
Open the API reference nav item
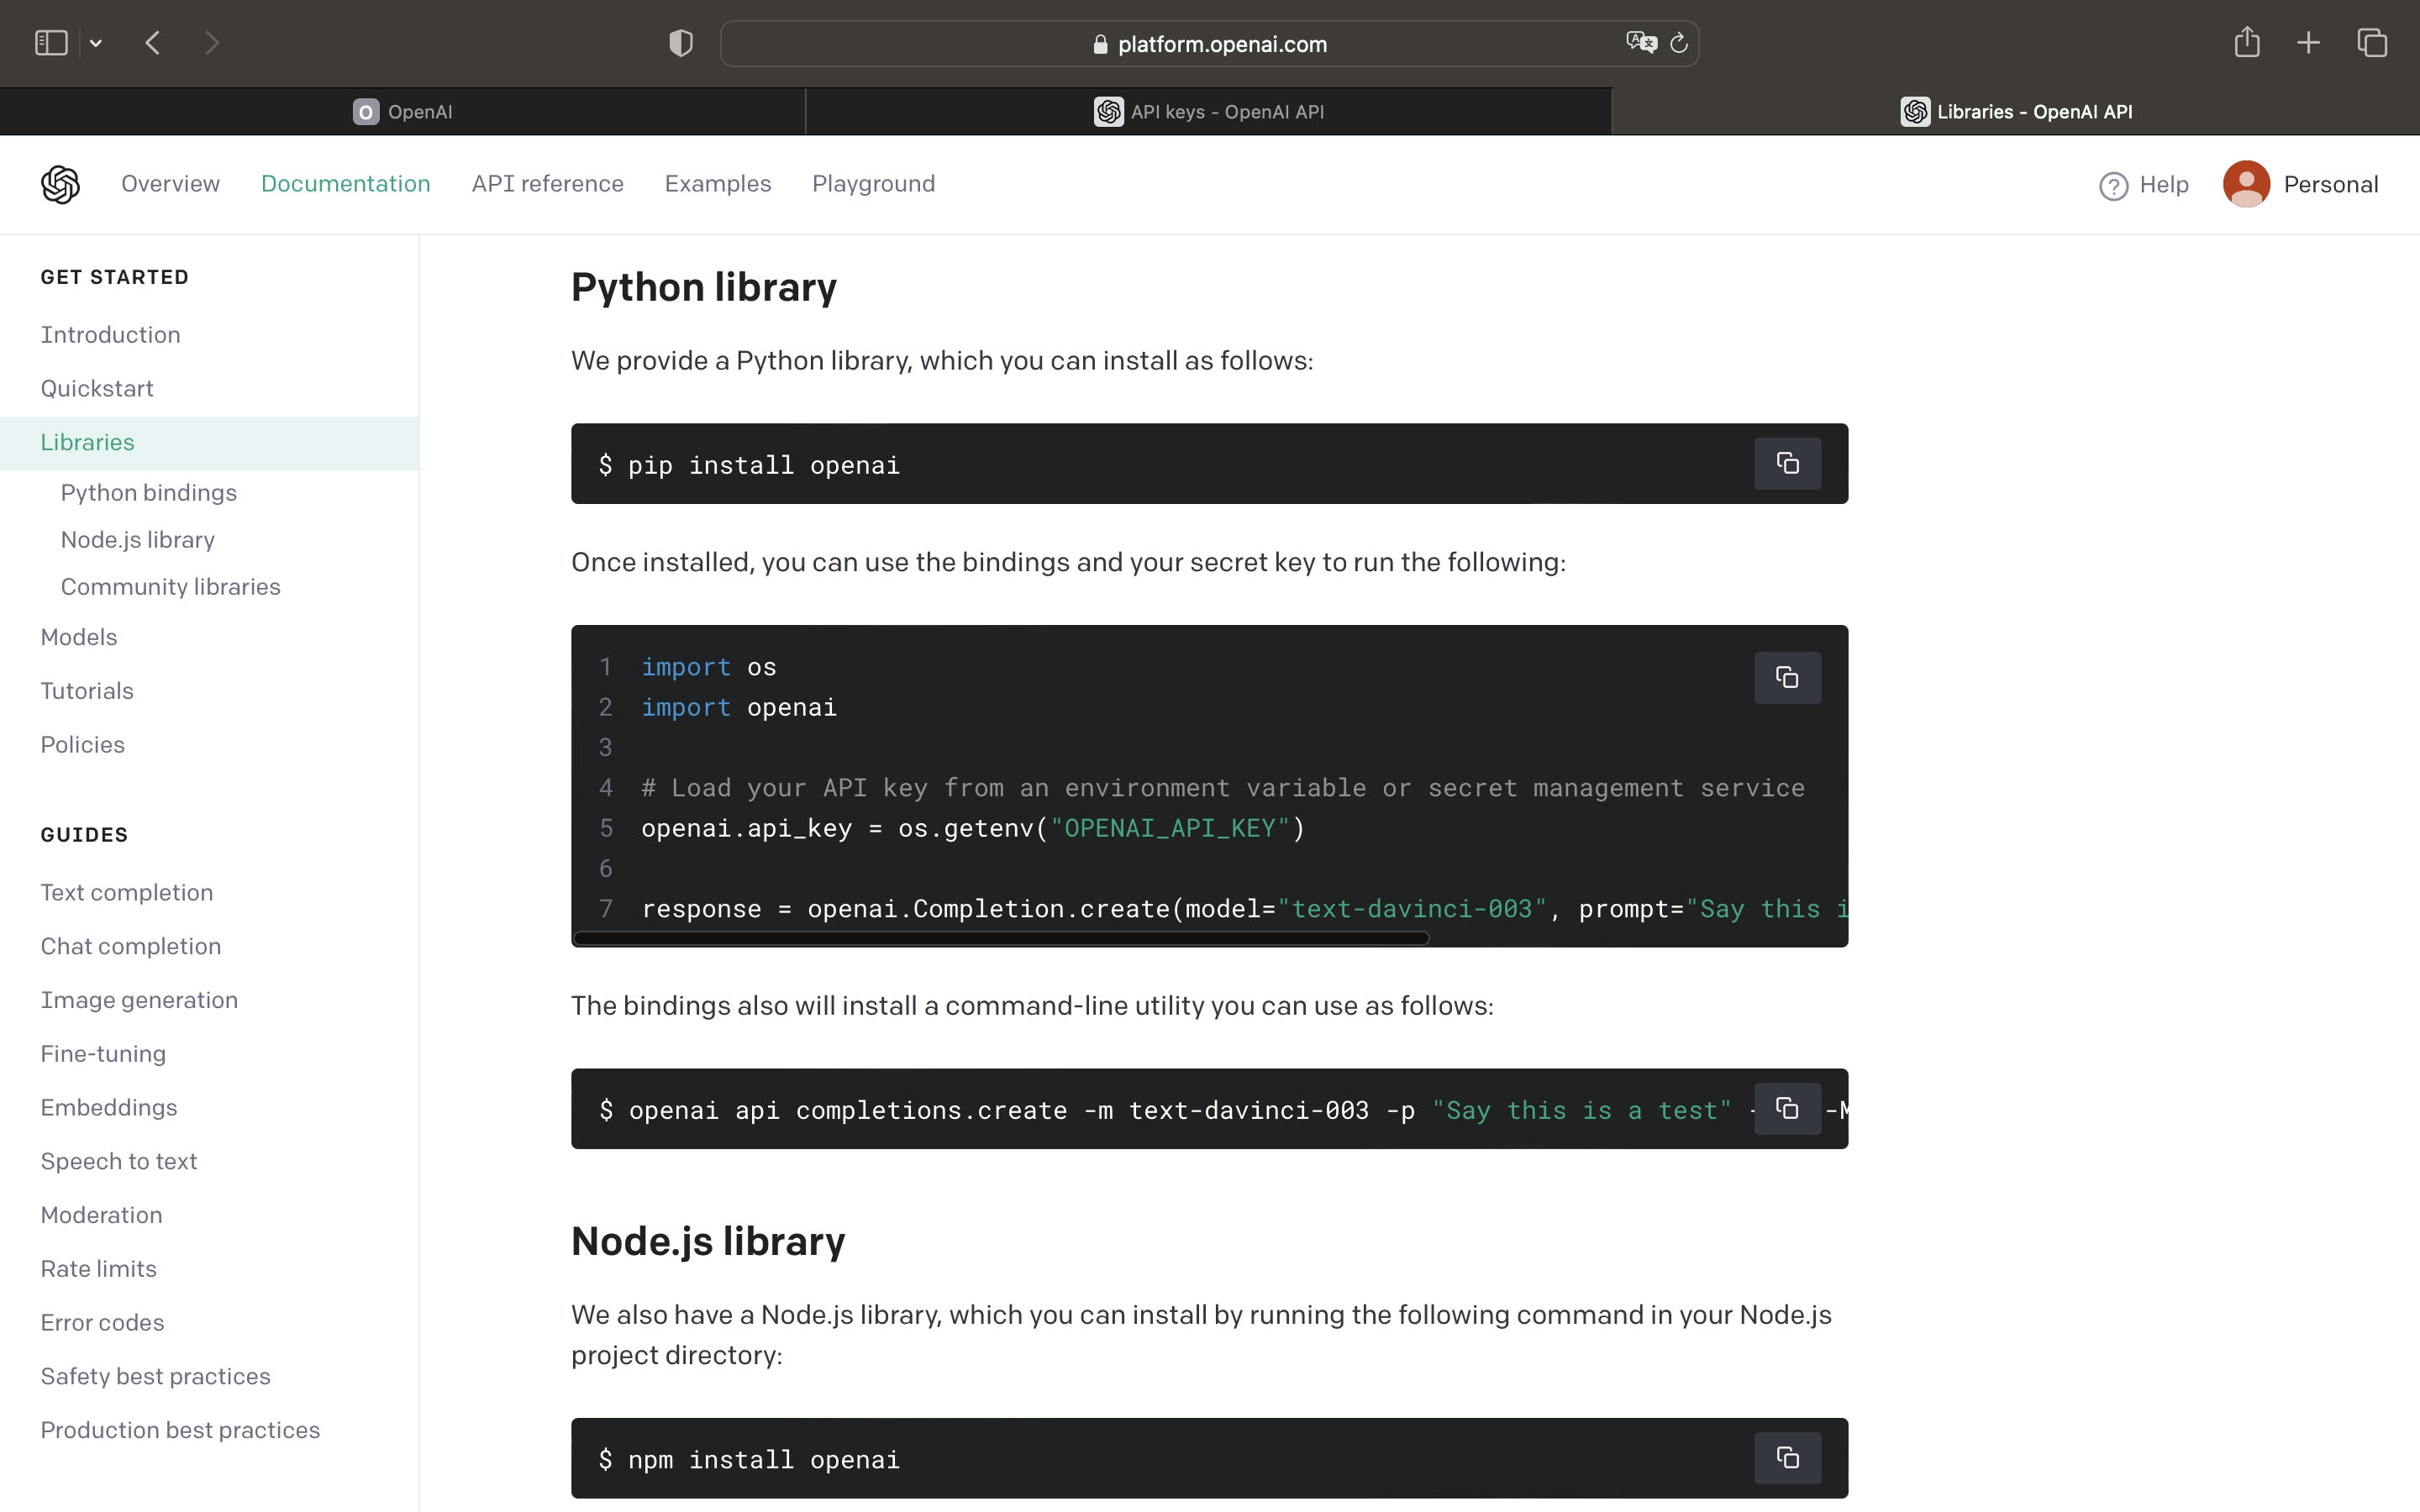click(x=547, y=184)
